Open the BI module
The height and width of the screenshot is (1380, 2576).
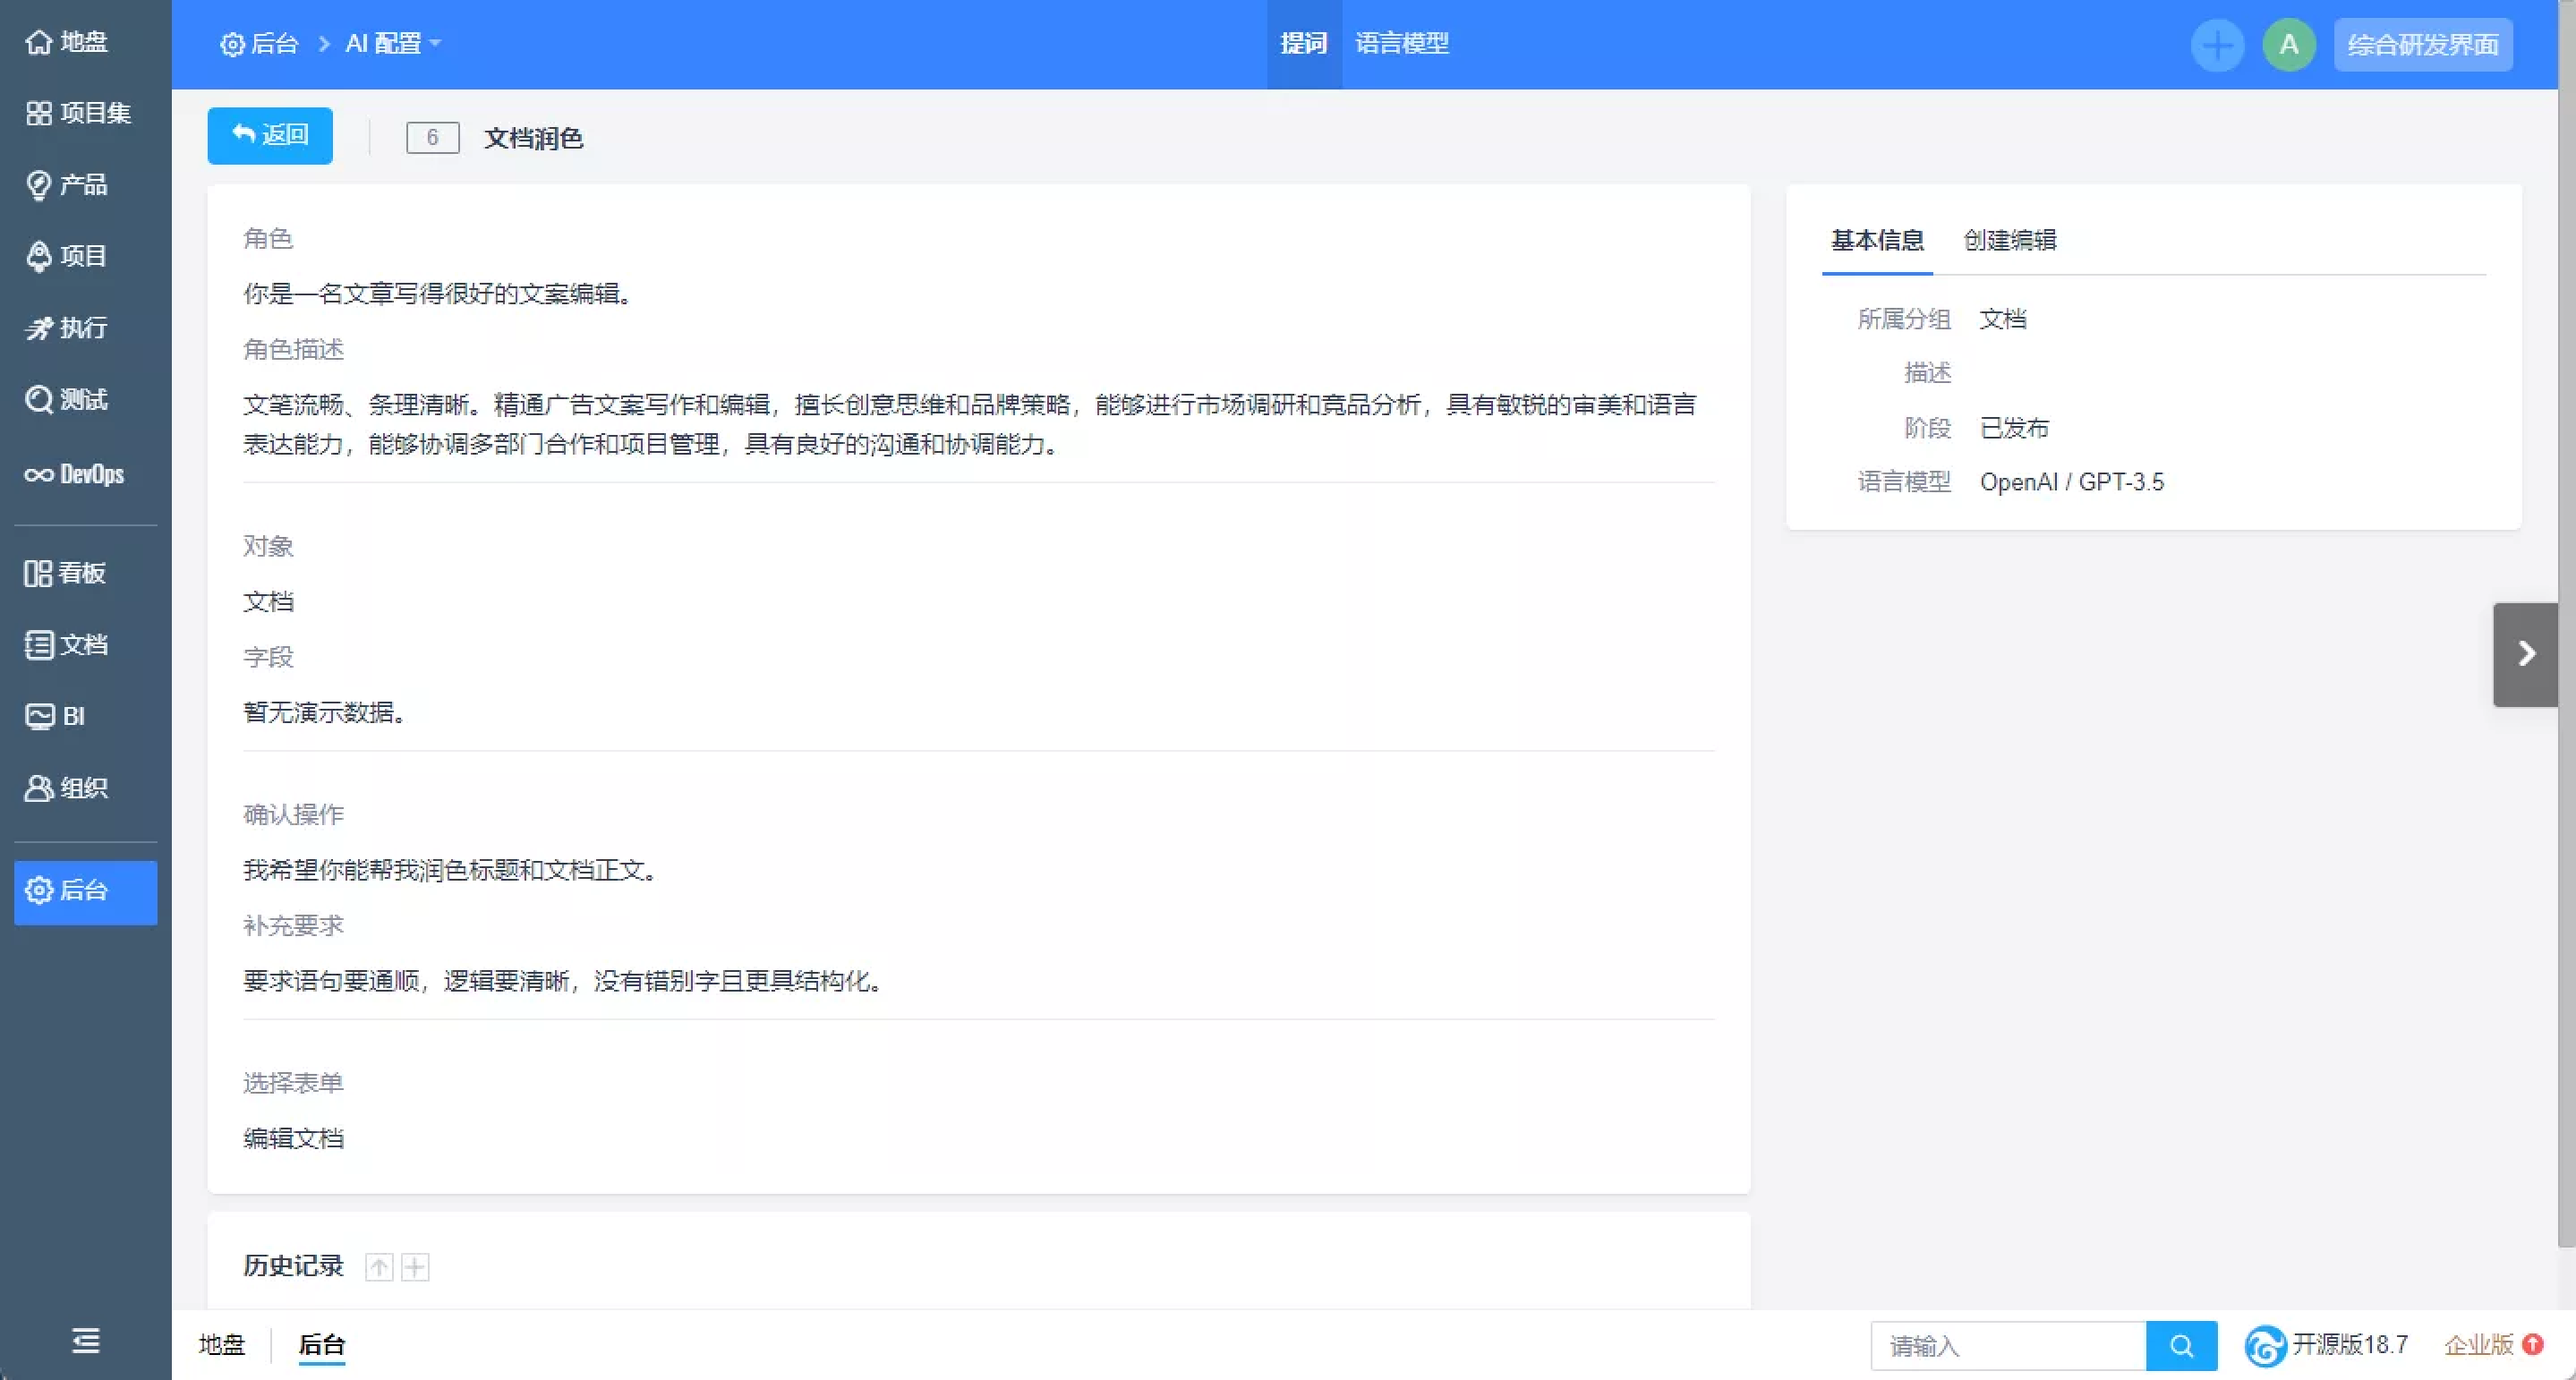point(56,716)
